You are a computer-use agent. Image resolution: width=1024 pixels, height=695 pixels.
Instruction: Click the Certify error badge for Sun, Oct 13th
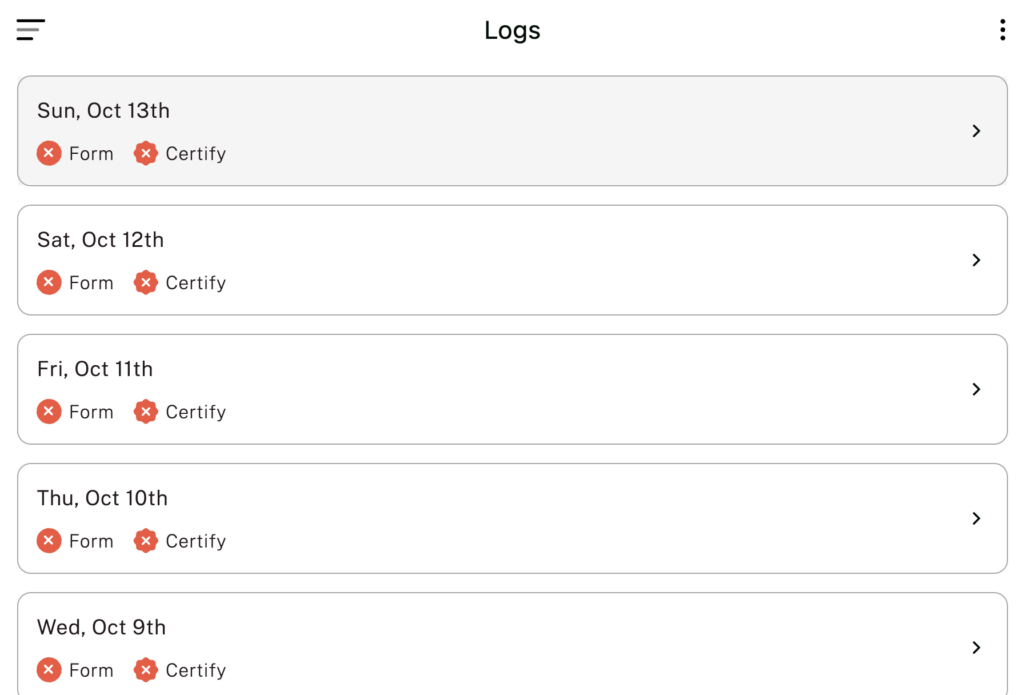[x=146, y=153]
